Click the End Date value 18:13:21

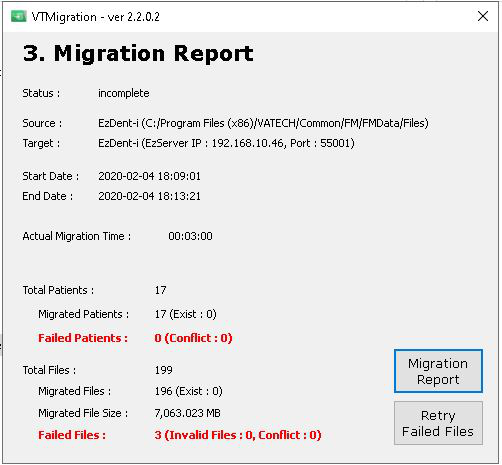pyautogui.click(x=149, y=196)
